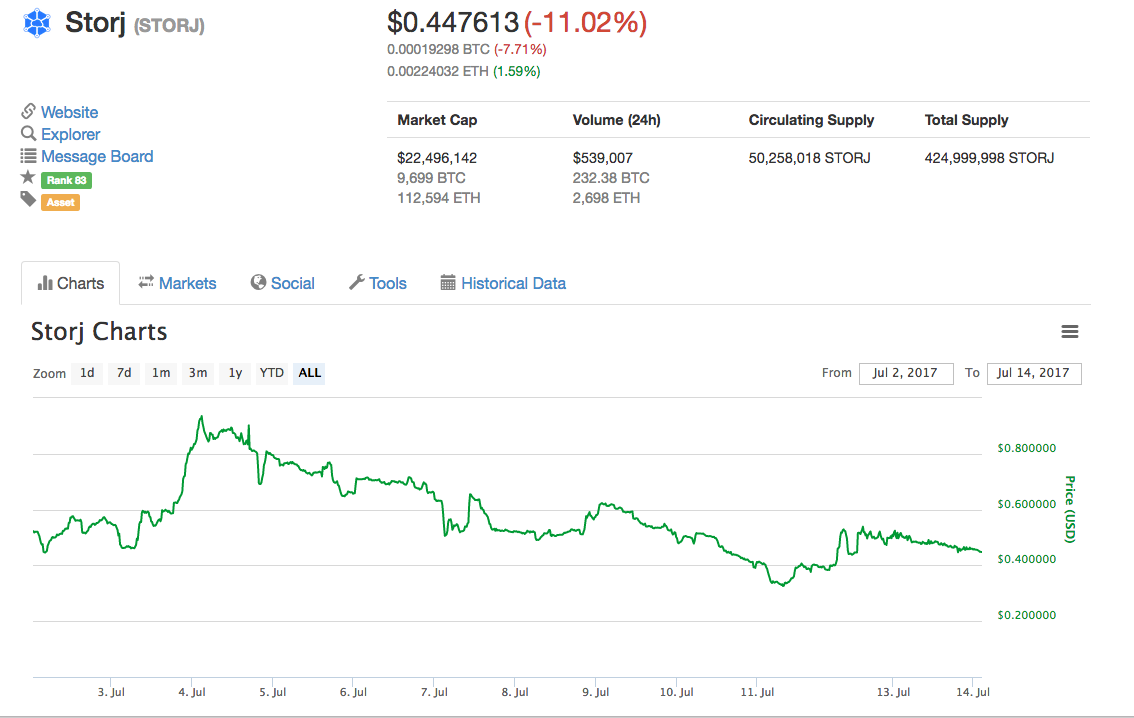
Task: Click the Market Cap column header
Action: click(437, 120)
